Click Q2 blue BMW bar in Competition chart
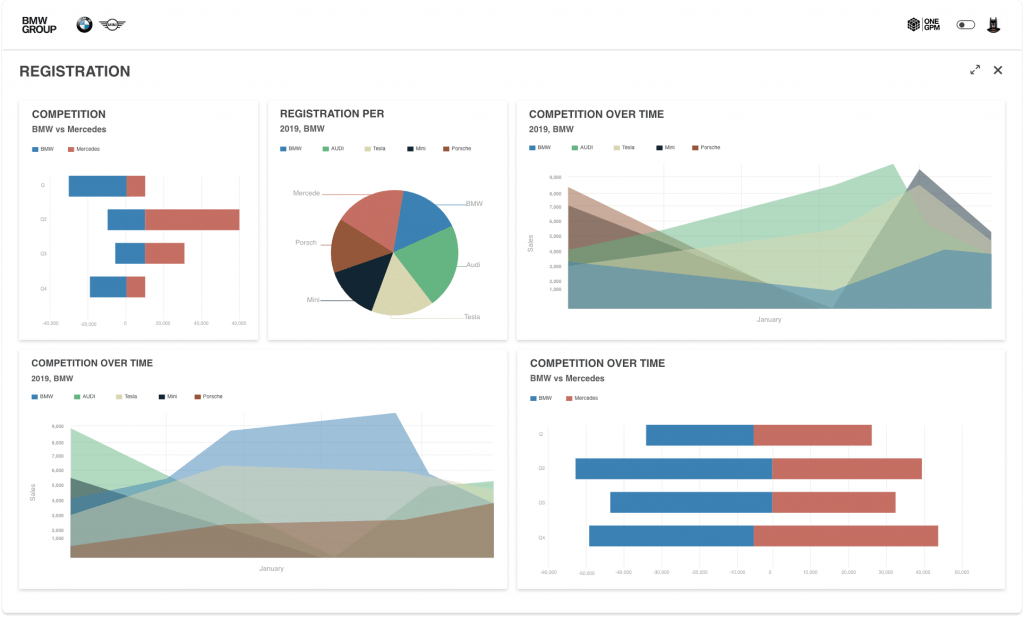The width and height of the screenshot is (1024, 617). coord(126,220)
